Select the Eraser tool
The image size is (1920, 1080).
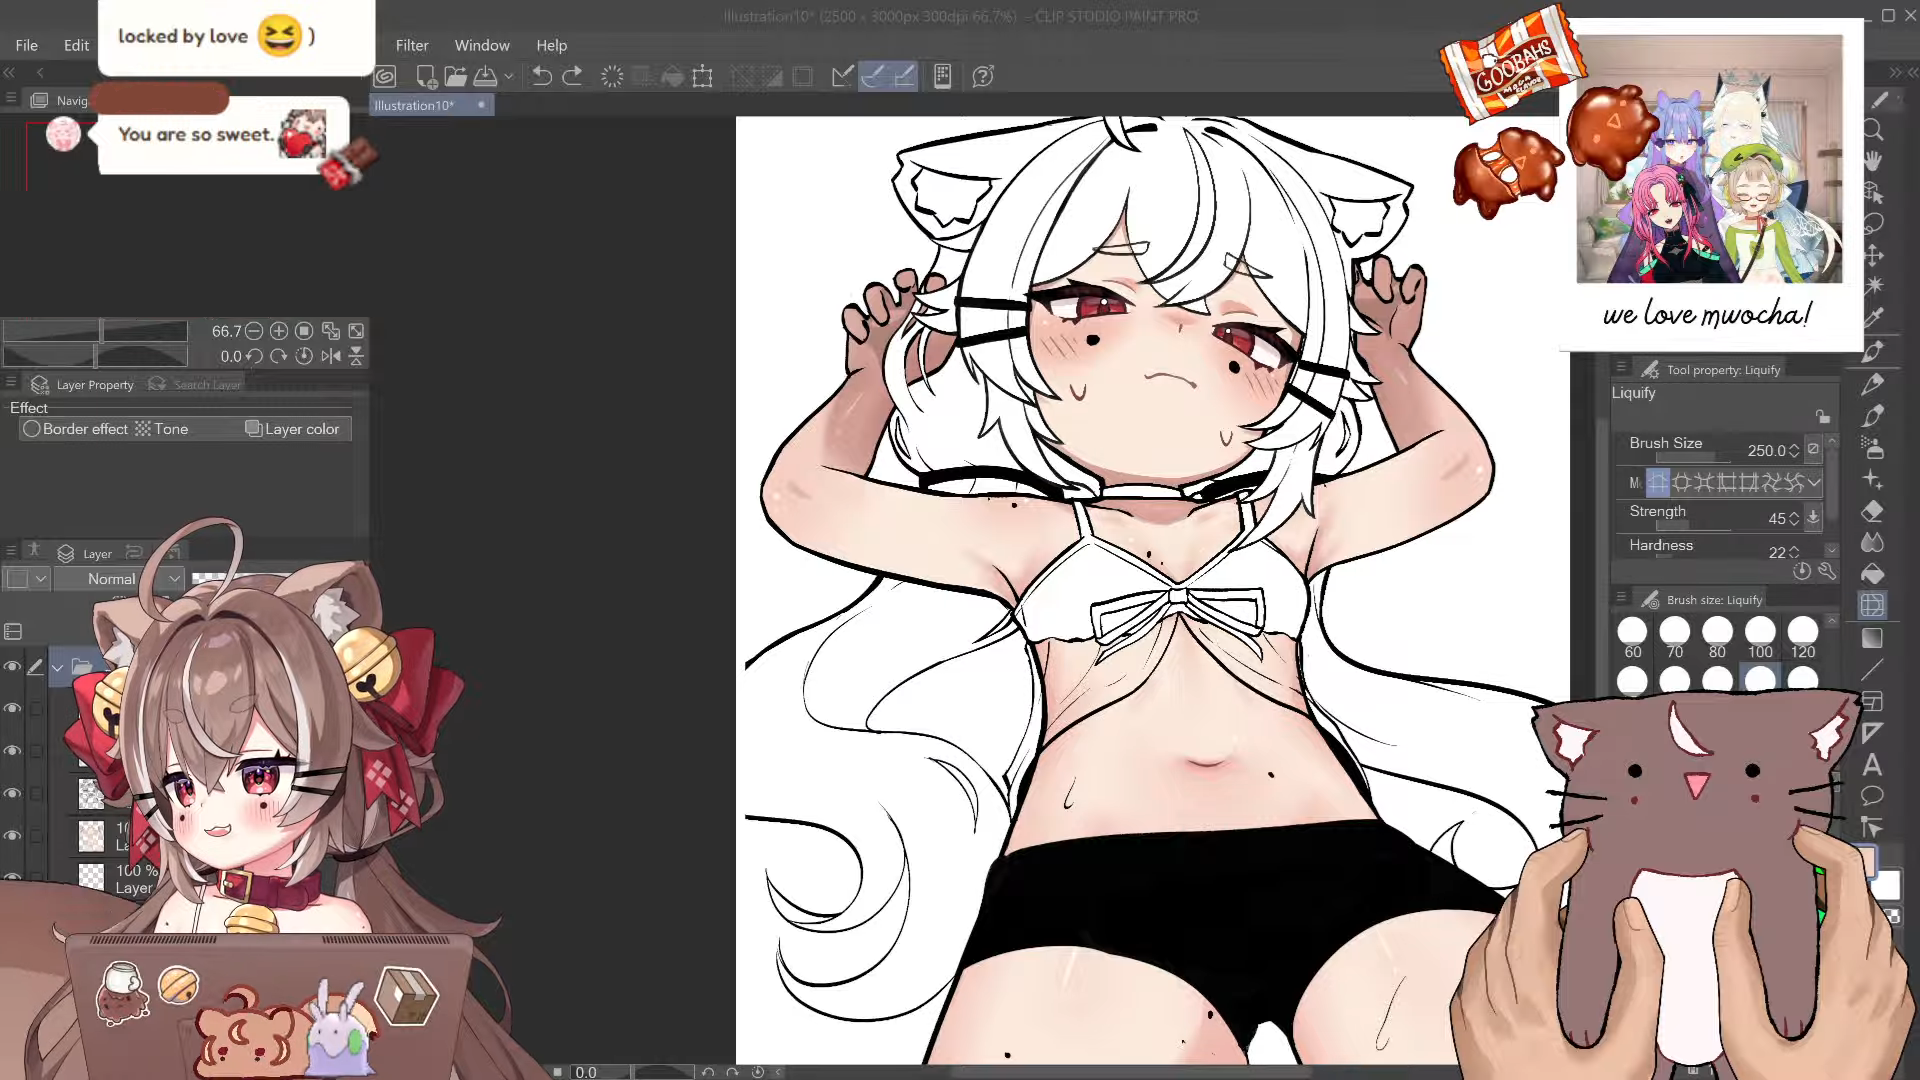click(x=1873, y=512)
